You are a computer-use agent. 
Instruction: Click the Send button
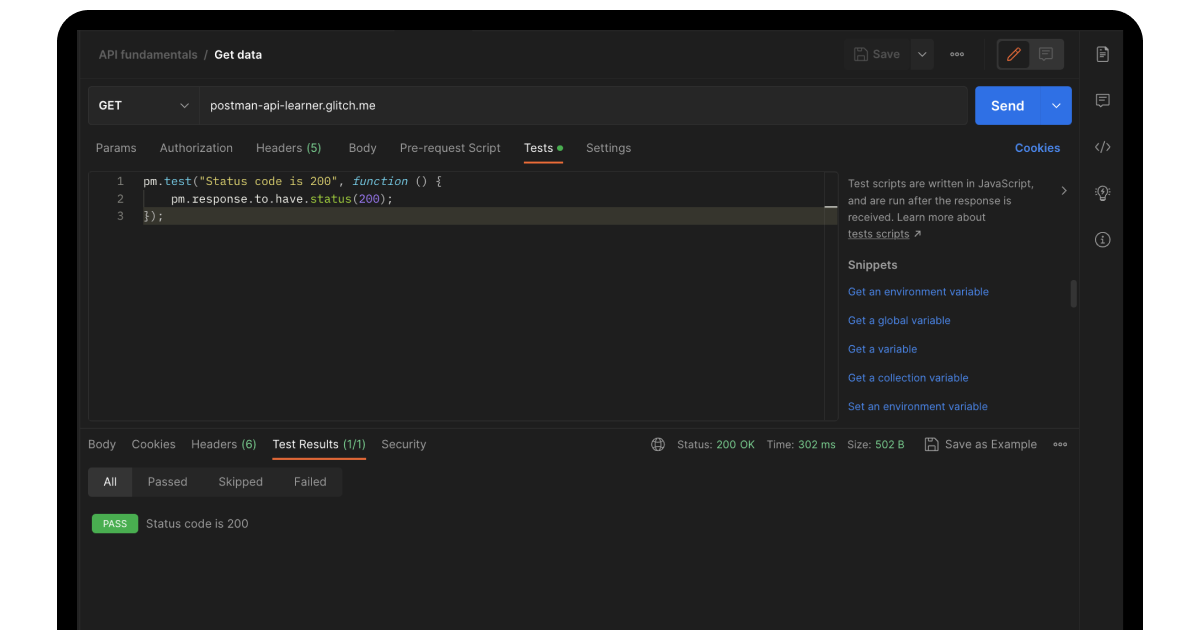click(1007, 105)
